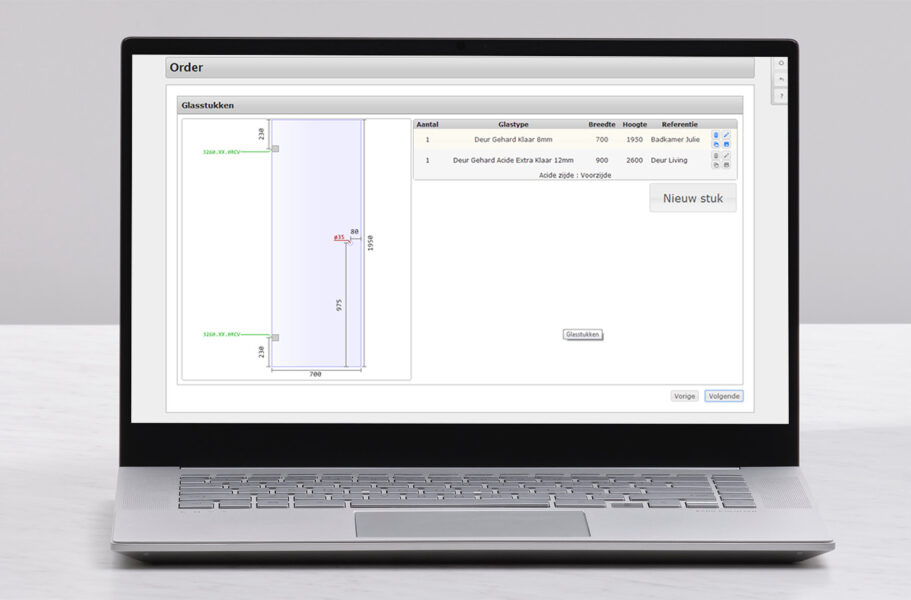Copy the Deur Living glass piece

(716, 165)
